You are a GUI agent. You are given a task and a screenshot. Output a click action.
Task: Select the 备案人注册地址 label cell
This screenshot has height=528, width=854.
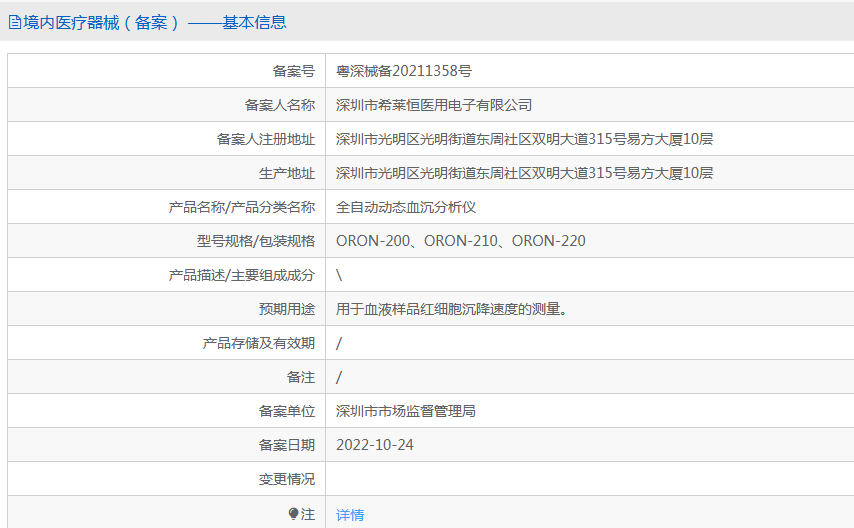pyautogui.click(x=167, y=139)
